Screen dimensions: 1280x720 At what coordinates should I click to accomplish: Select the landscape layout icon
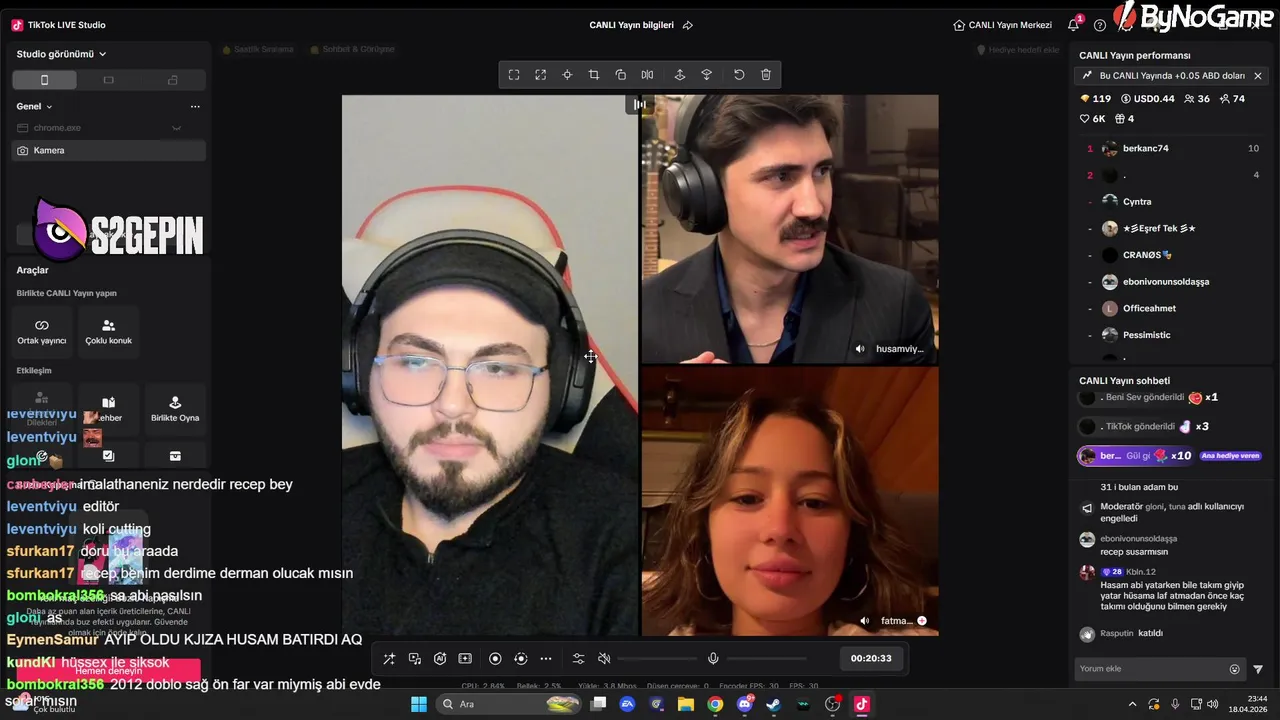109,80
